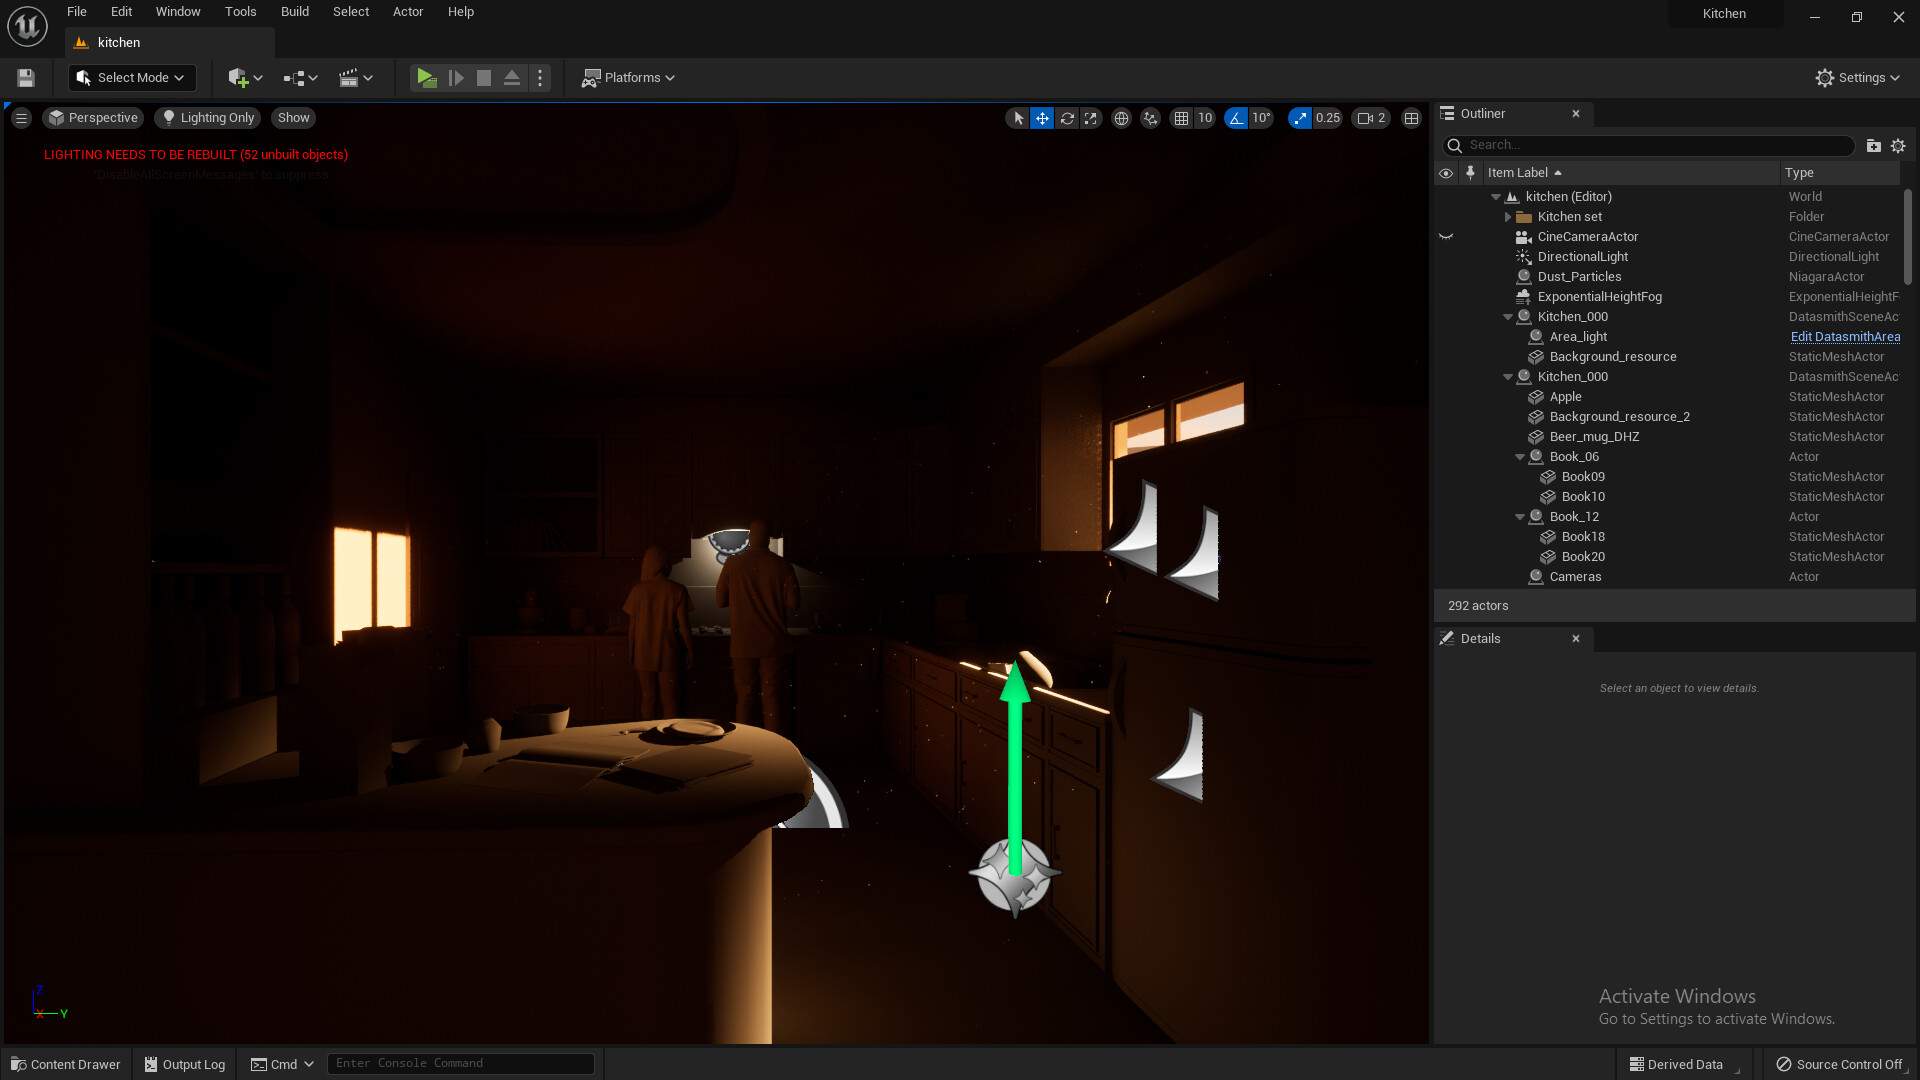The height and width of the screenshot is (1080, 1920).
Task: Expand the Kitchen set folder
Action: (1508, 217)
